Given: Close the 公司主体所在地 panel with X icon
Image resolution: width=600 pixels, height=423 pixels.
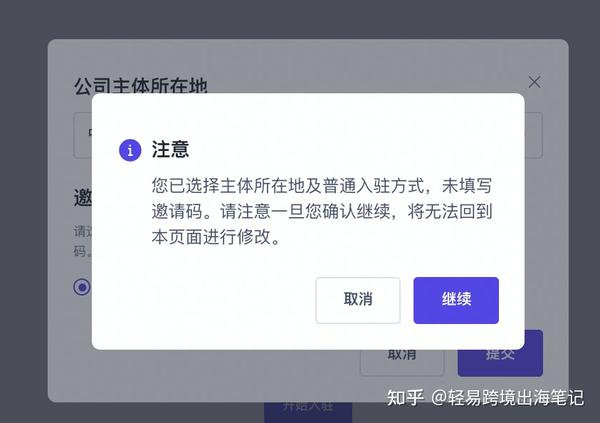Looking at the screenshot, I should point(534,82).
